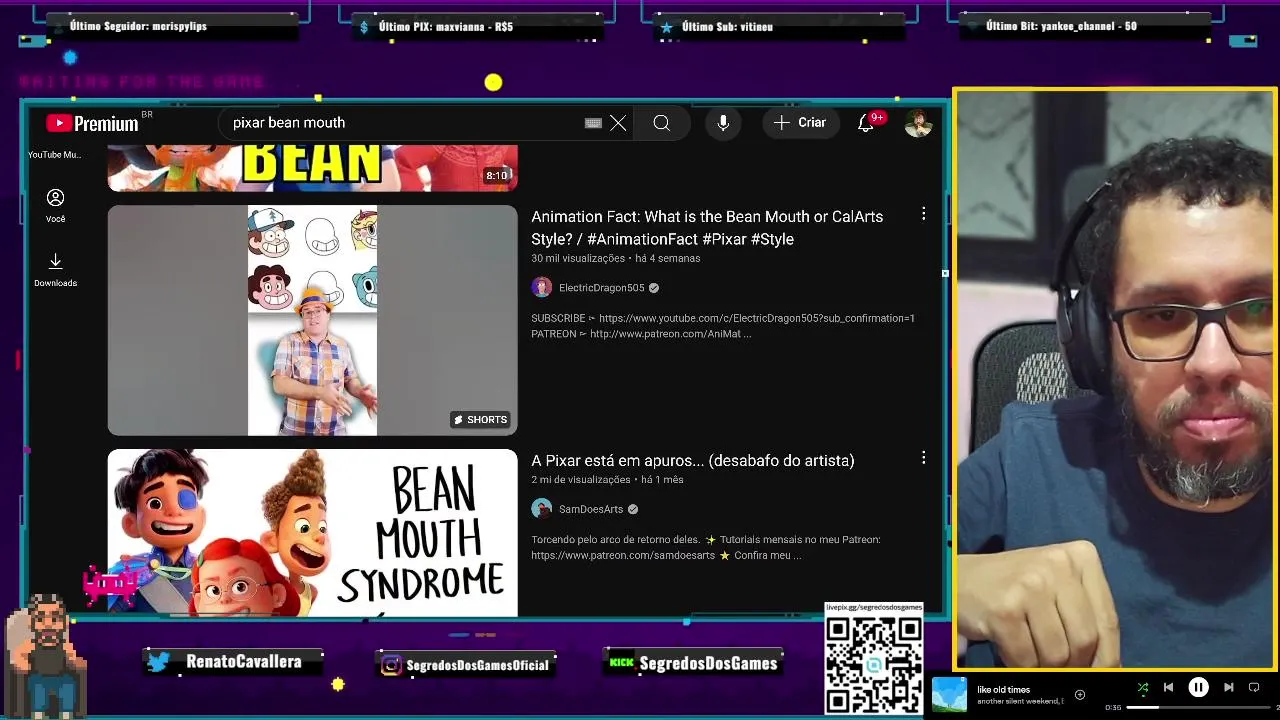The height and width of the screenshot is (720, 1280).
Task: Click the Kick SegredosDosGames overlay label
Action: coord(694,663)
